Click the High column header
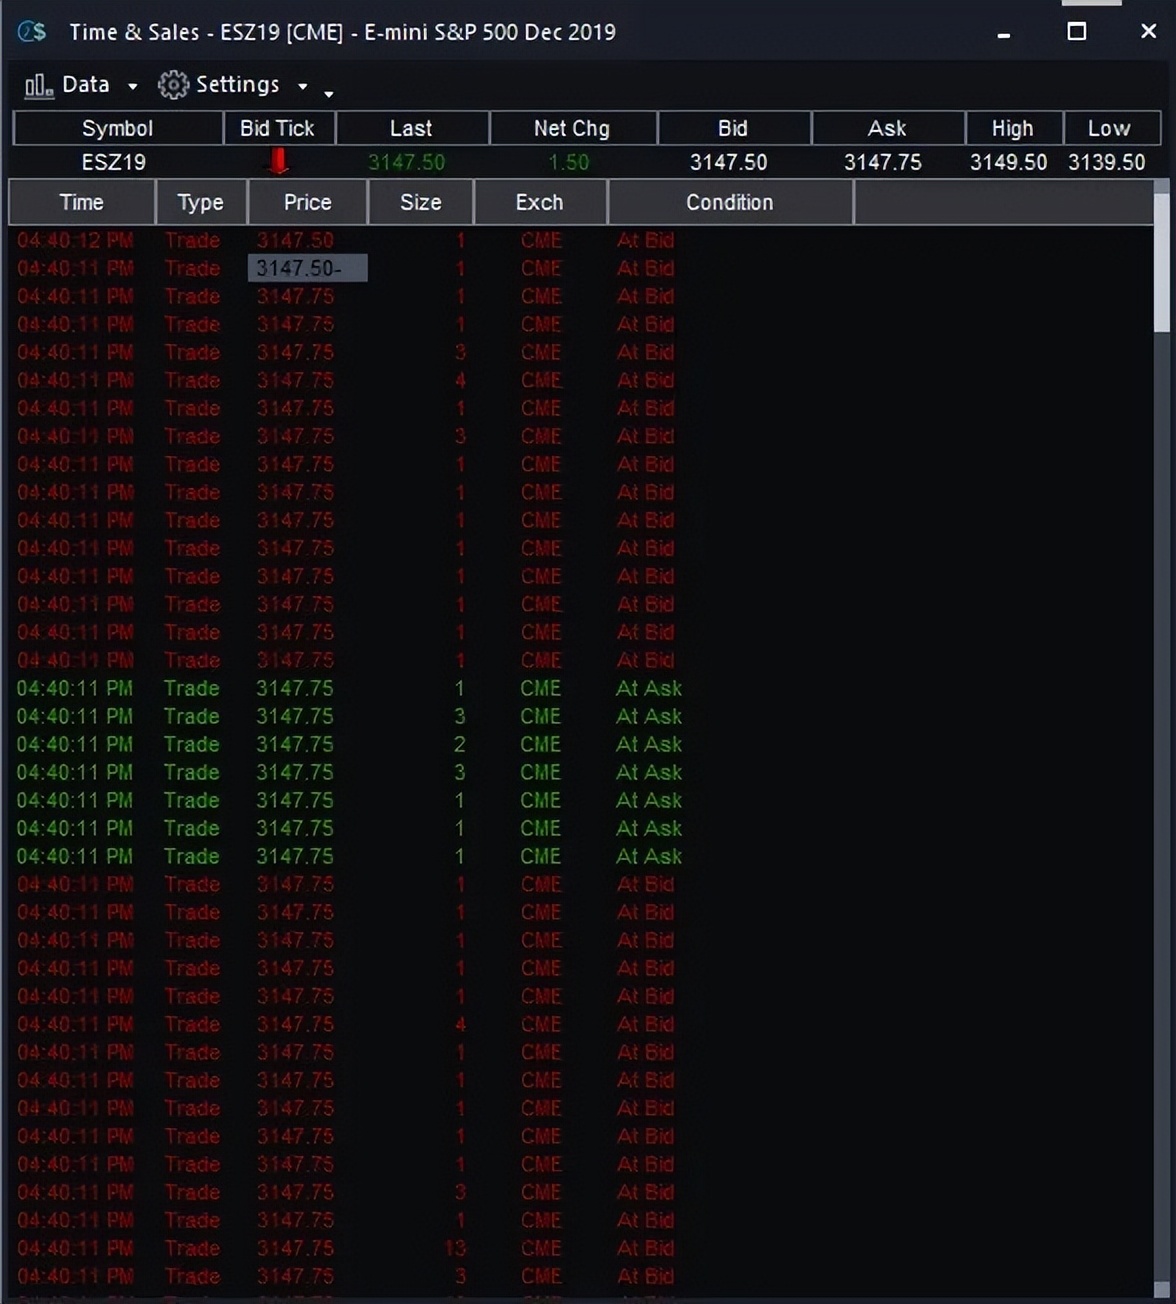Viewport: 1176px width, 1304px height. coord(1013,128)
